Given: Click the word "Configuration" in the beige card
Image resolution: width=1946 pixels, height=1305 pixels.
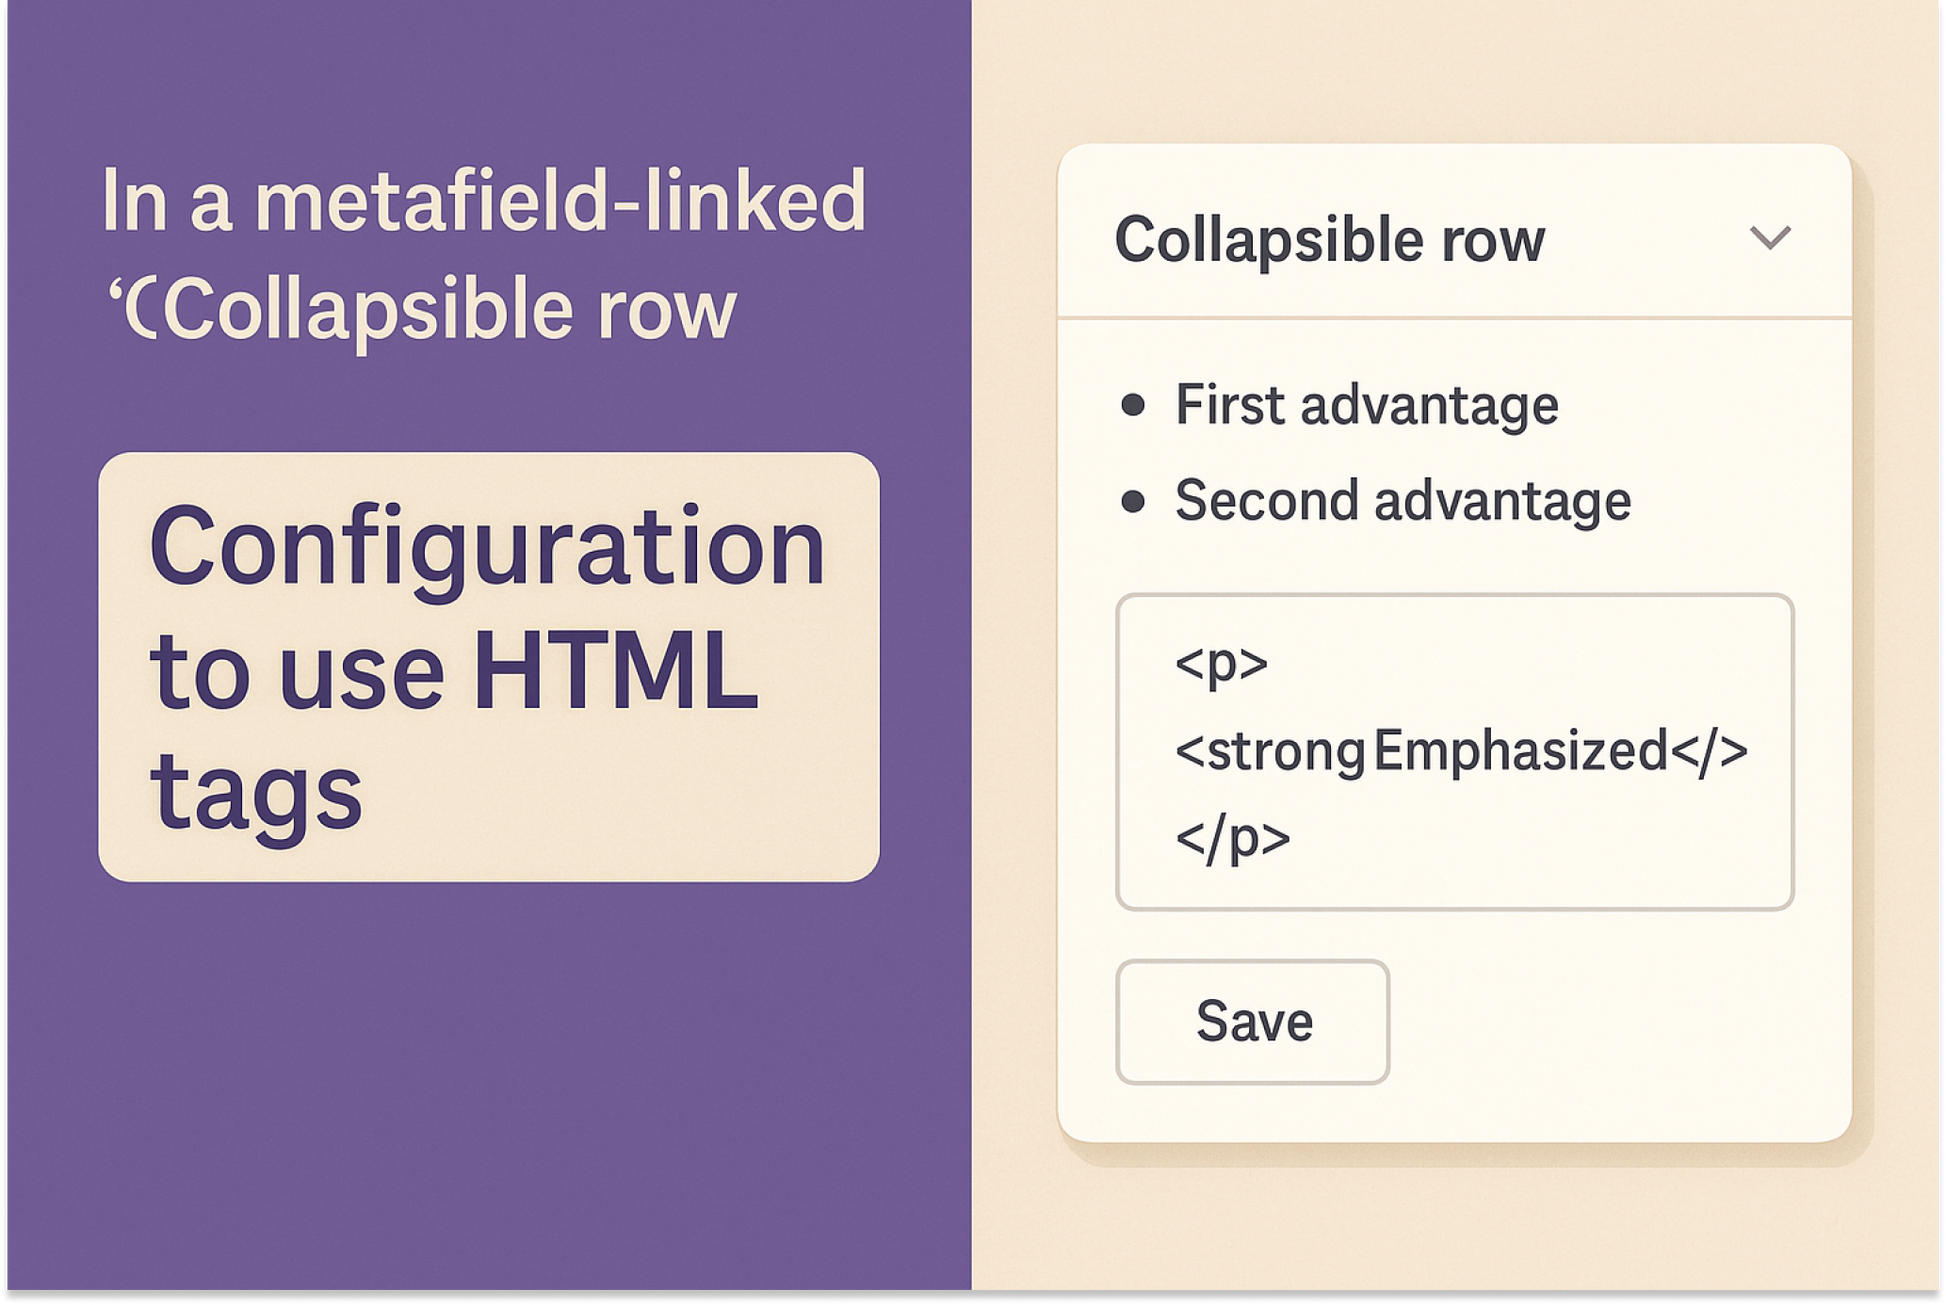Looking at the screenshot, I should pyautogui.click(x=487, y=547).
